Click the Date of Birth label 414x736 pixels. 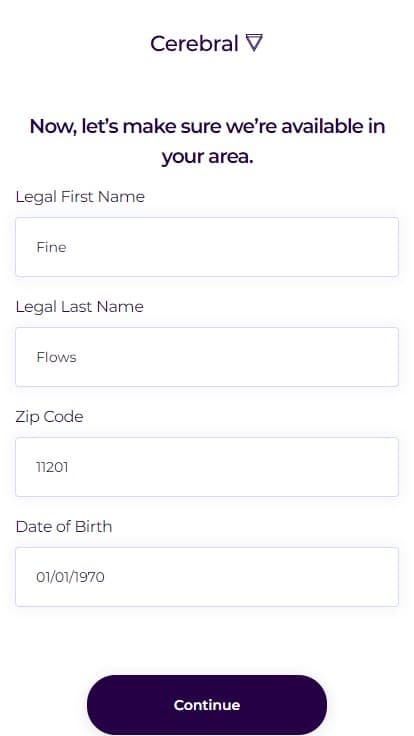[x=64, y=527]
